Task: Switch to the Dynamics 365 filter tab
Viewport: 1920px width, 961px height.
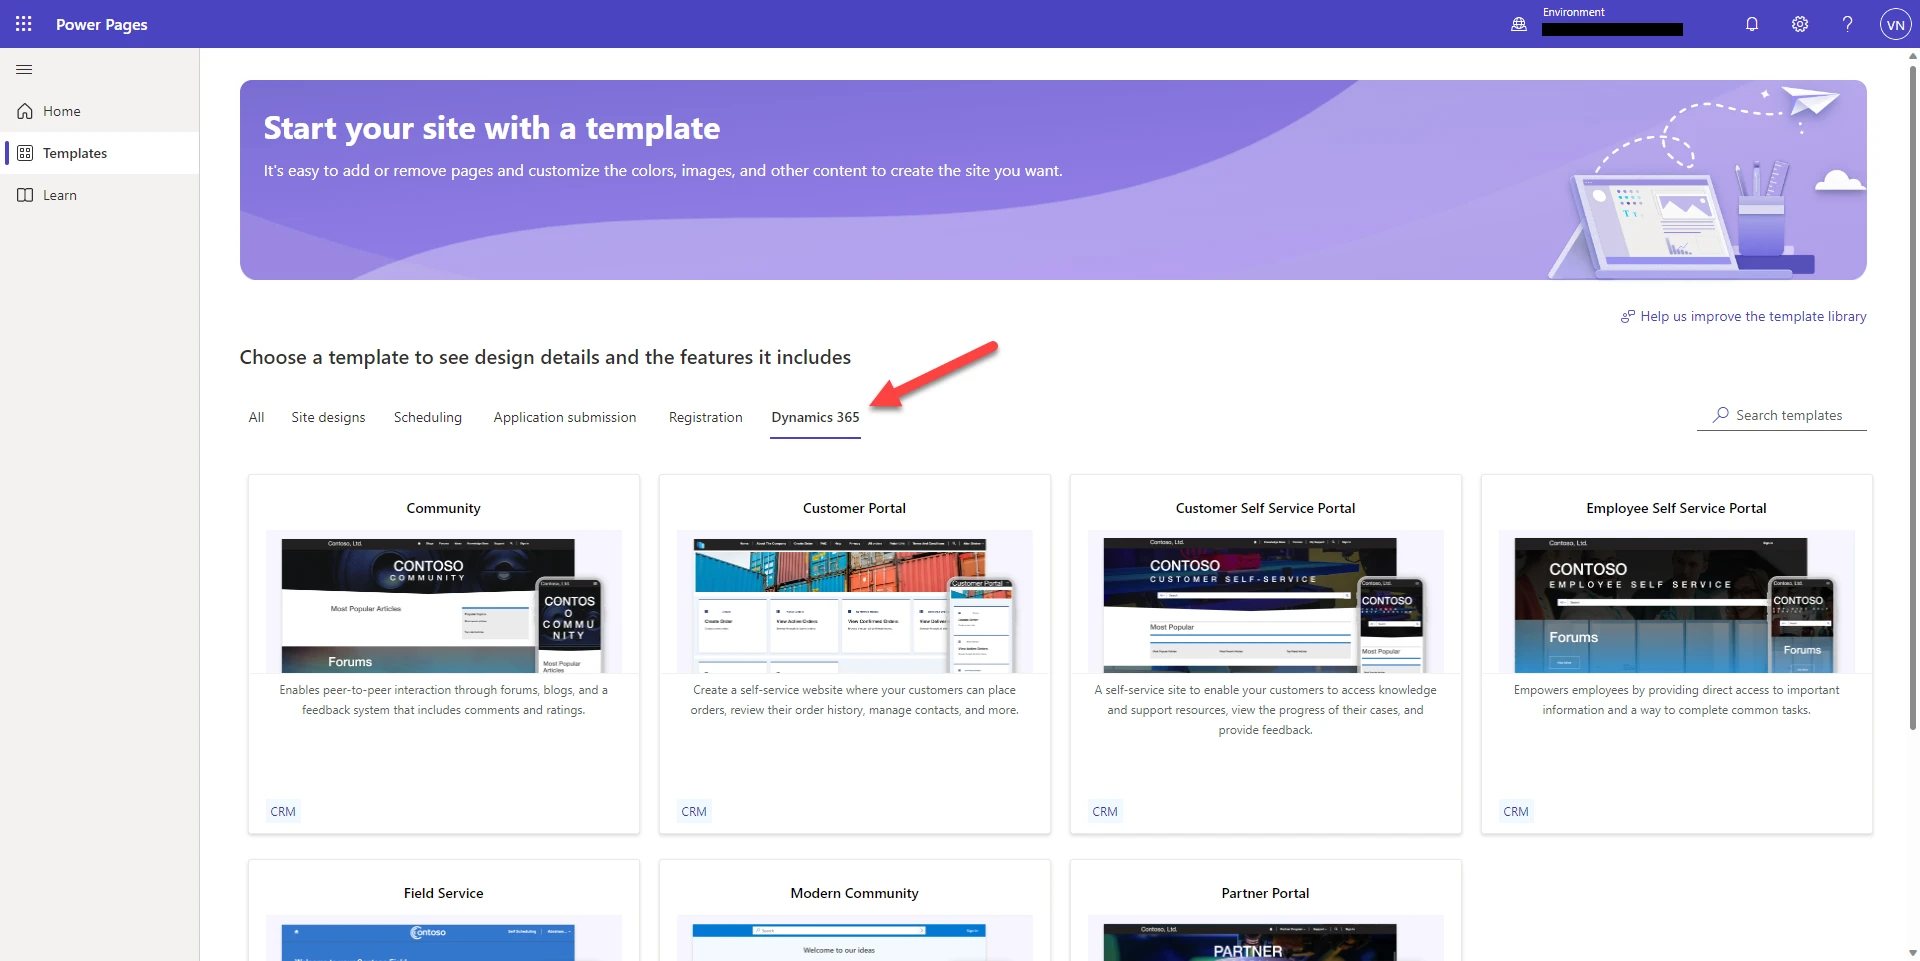Action: [x=814, y=417]
